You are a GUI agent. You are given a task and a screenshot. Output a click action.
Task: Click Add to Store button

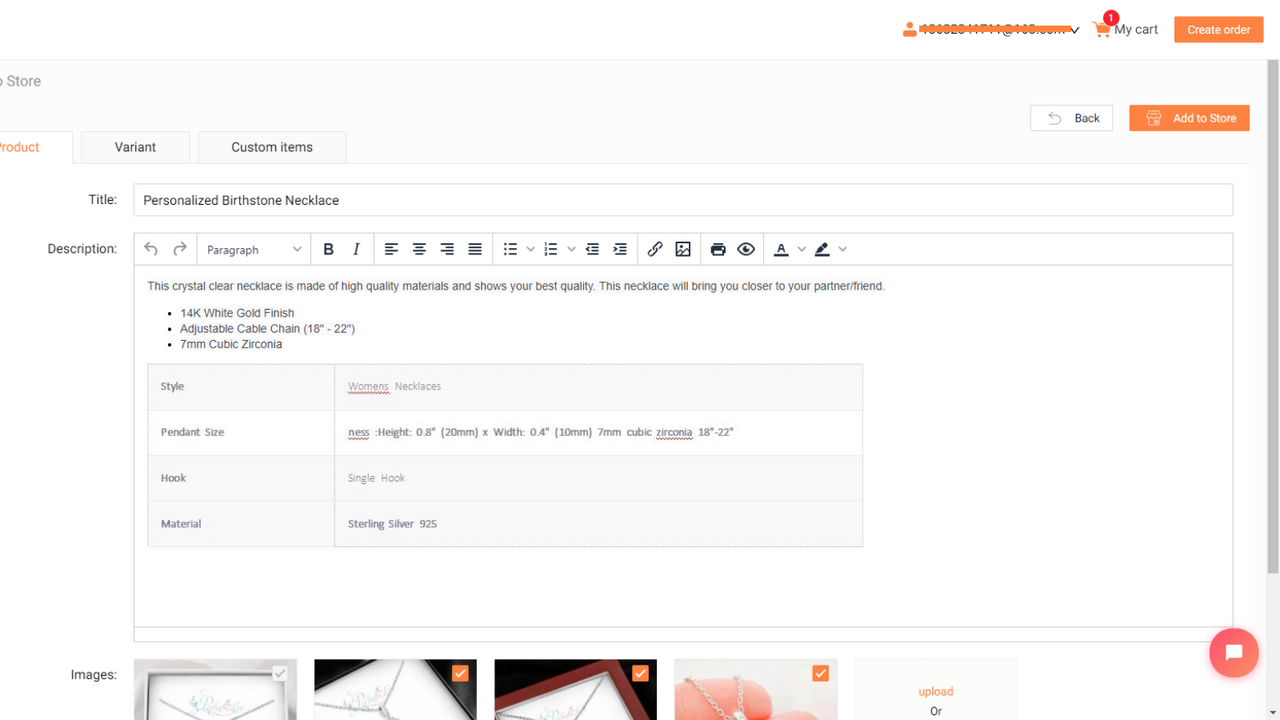pos(1190,118)
